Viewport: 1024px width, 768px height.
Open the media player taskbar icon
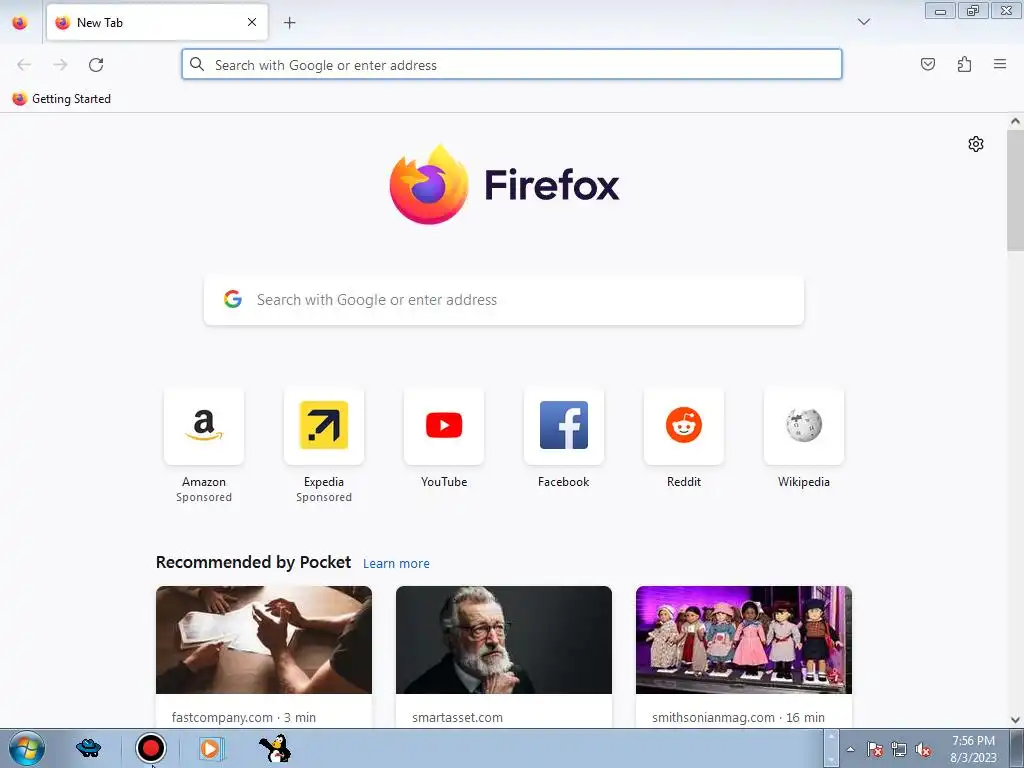pos(212,748)
